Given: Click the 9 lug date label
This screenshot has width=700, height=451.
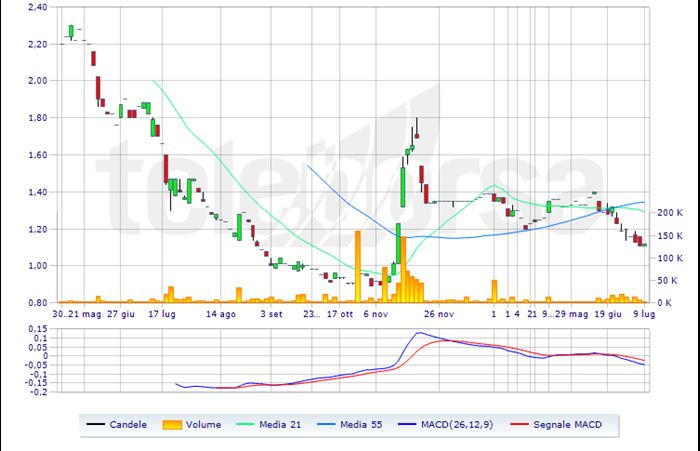Looking at the screenshot, I should coord(644,314).
